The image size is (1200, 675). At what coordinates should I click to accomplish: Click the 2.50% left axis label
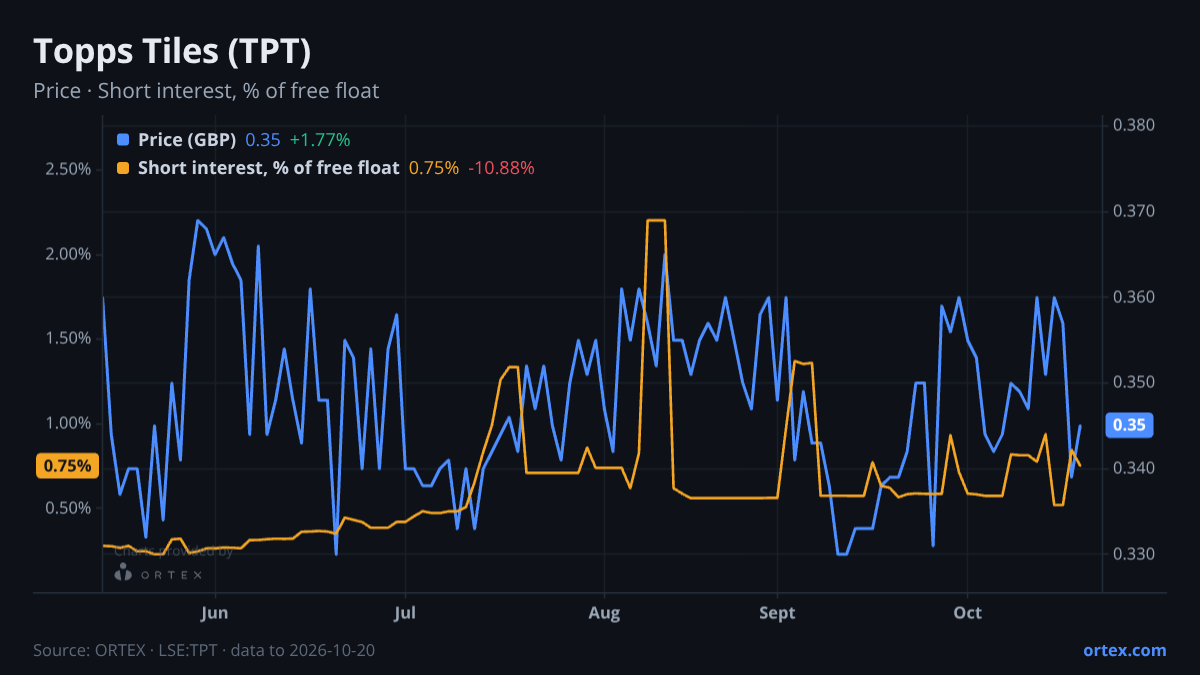click(x=68, y=169)
